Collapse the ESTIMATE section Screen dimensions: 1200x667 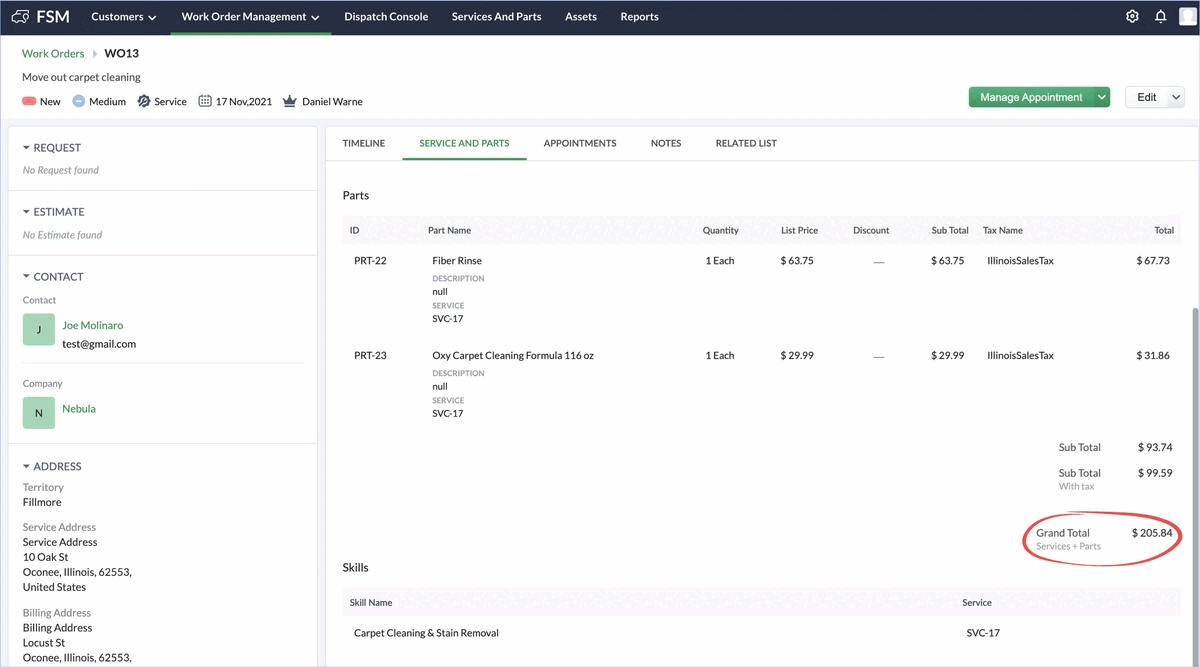tap(27, 212)
